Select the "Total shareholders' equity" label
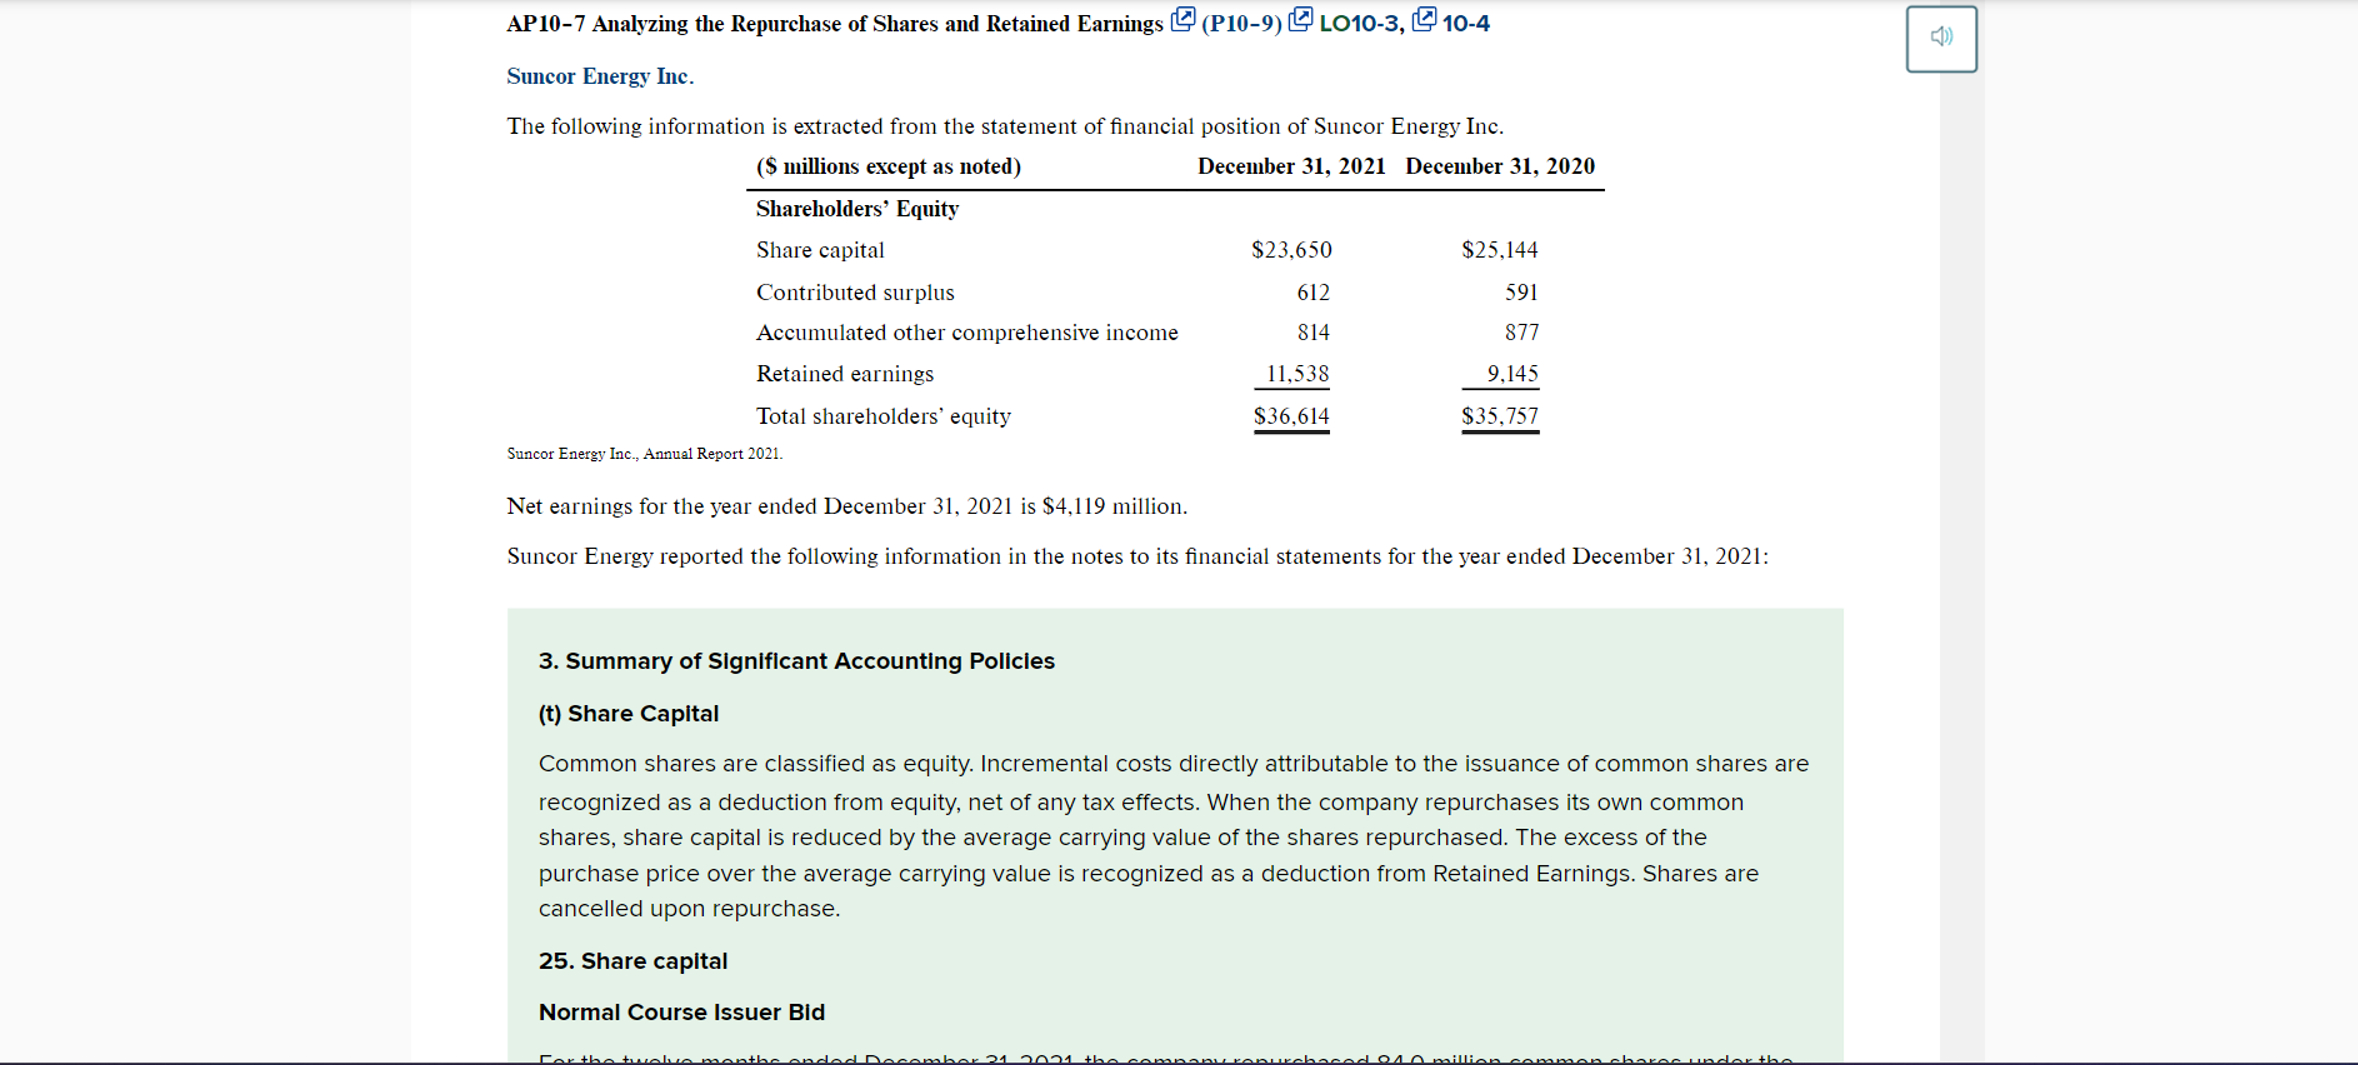2358x1065 pixels. (883, 416)
